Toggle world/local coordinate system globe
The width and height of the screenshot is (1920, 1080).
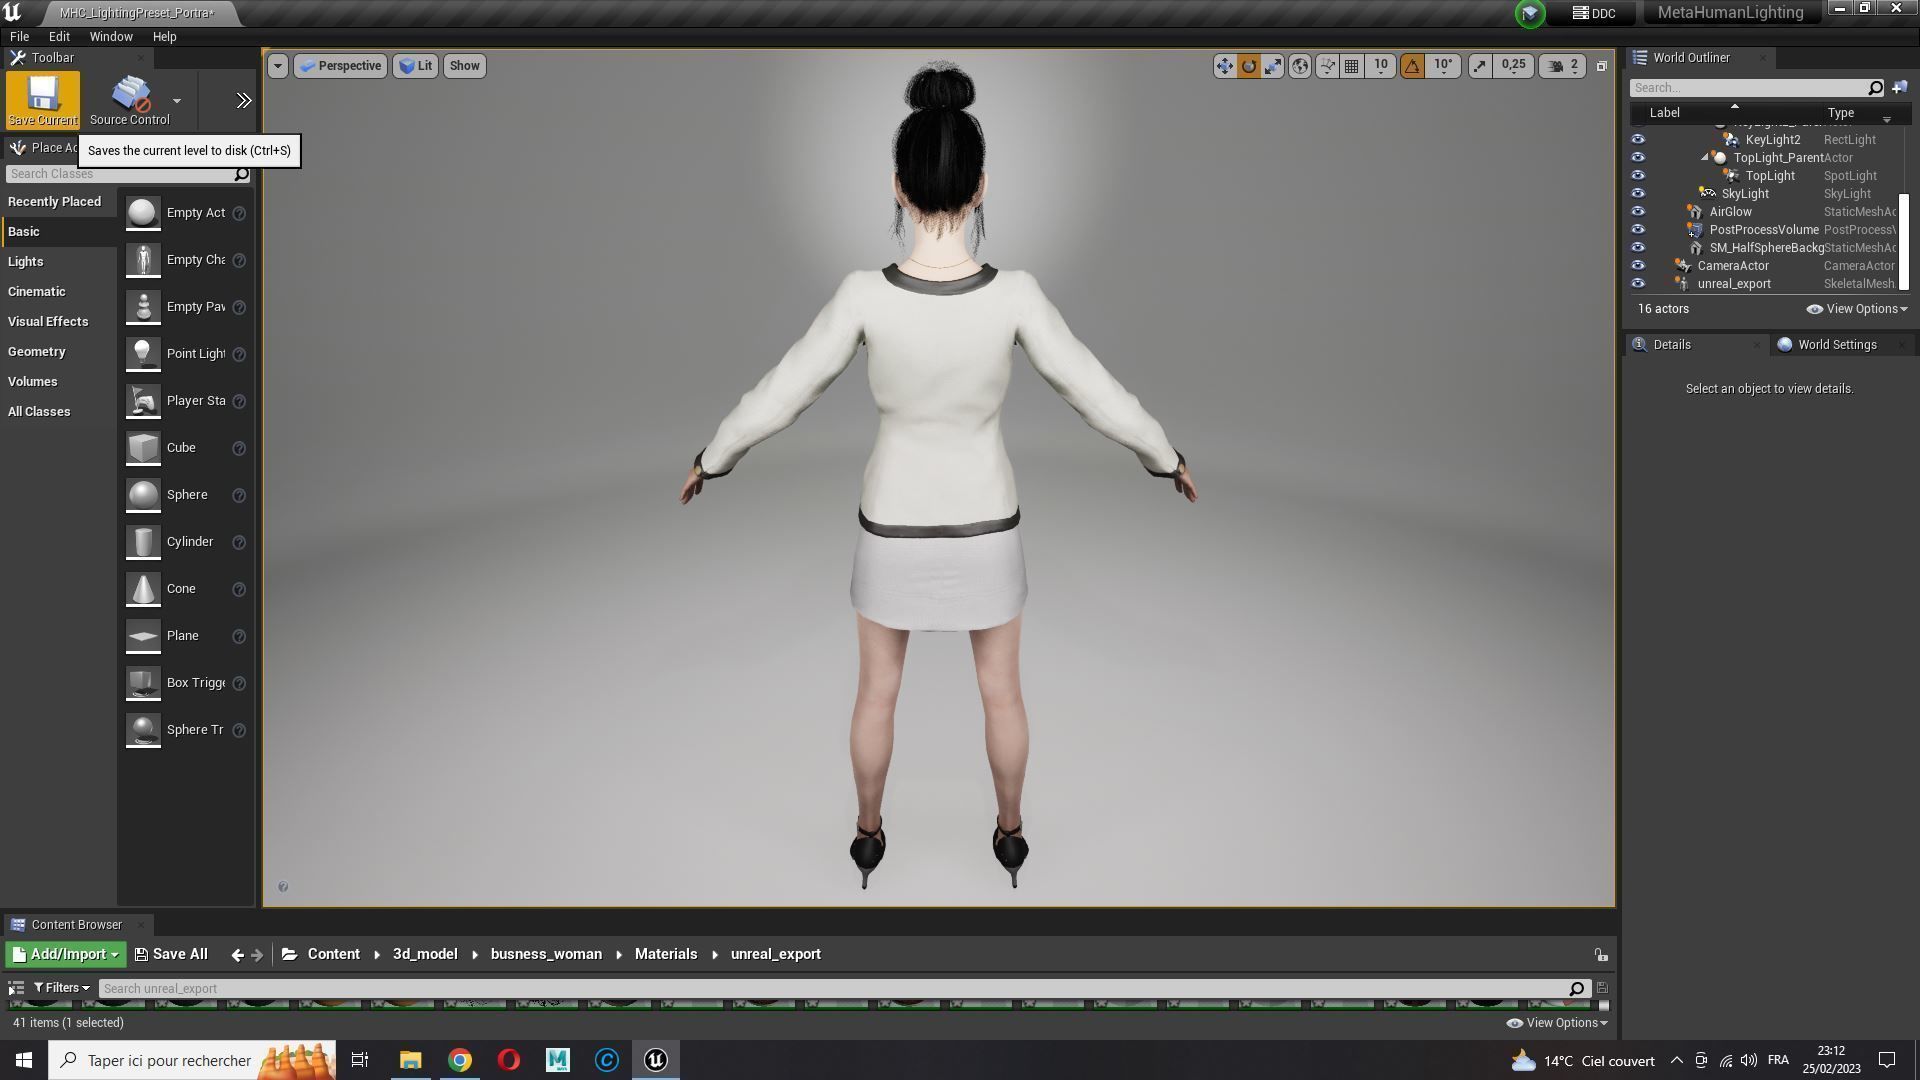tap(1300, 66)
